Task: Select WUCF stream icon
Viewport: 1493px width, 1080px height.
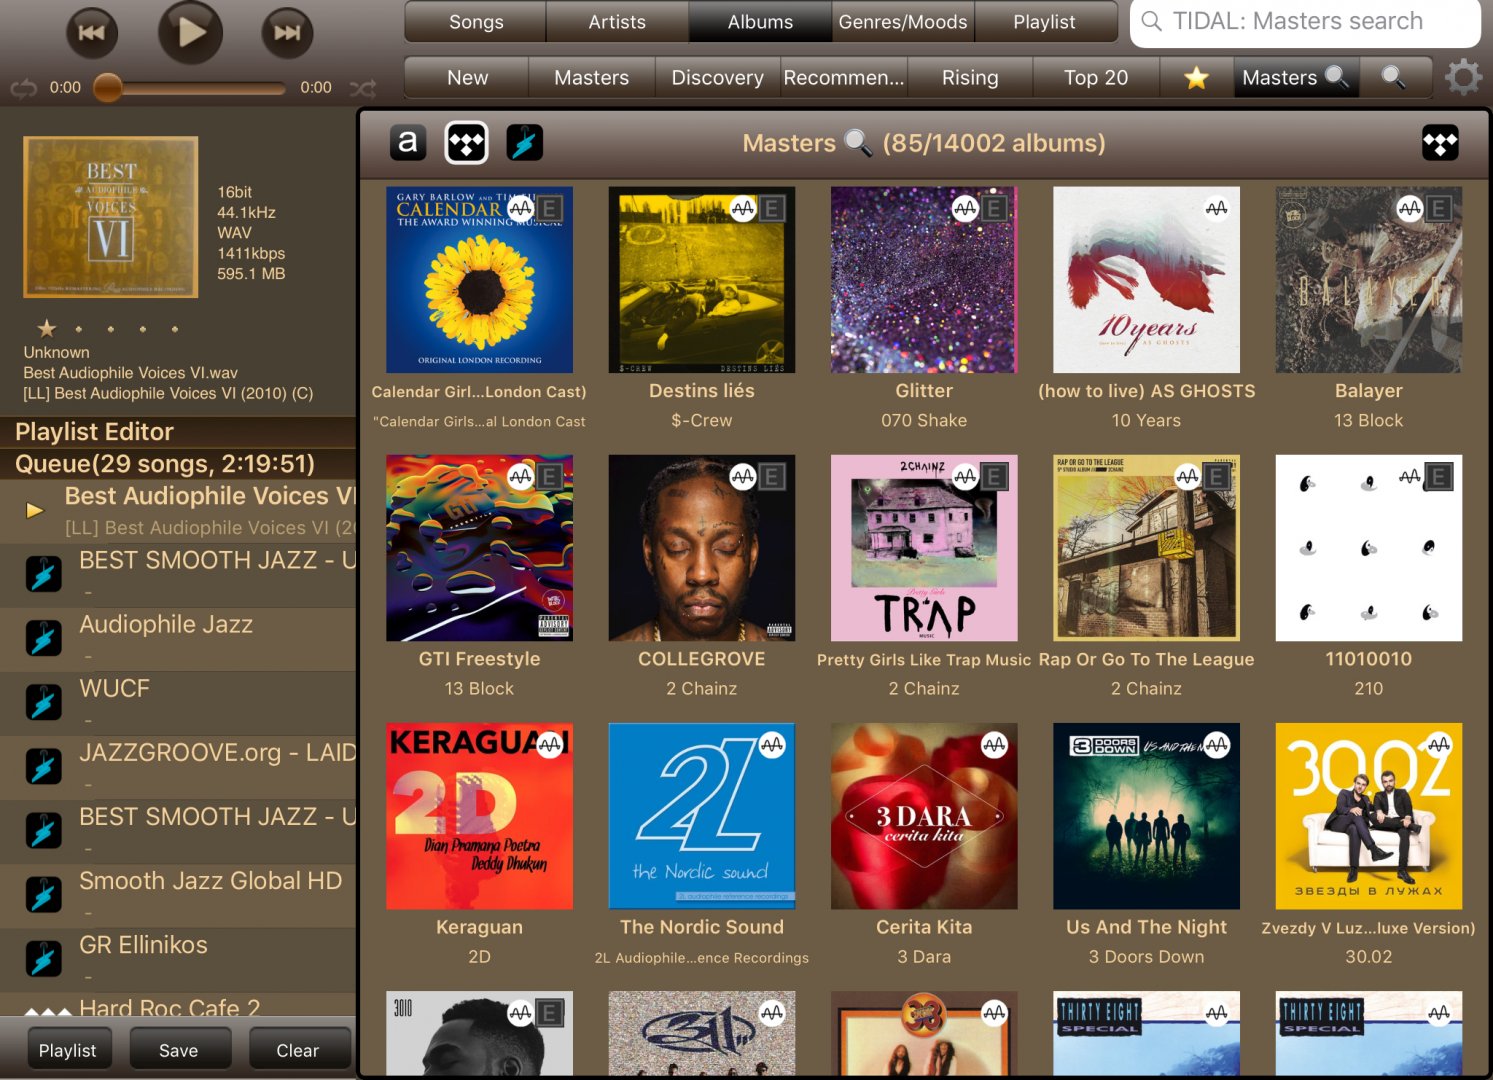Action: pos(43,702)
